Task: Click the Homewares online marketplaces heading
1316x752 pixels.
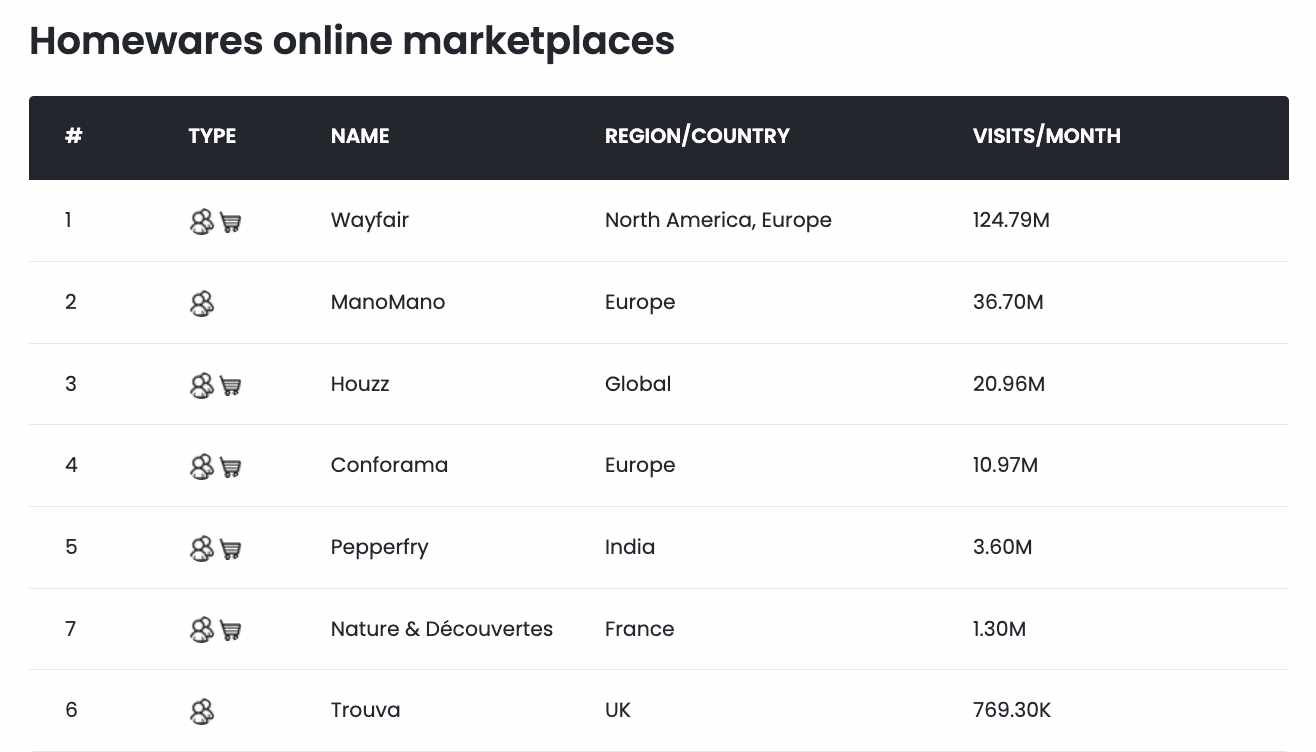Action: [x=352, y=41]
